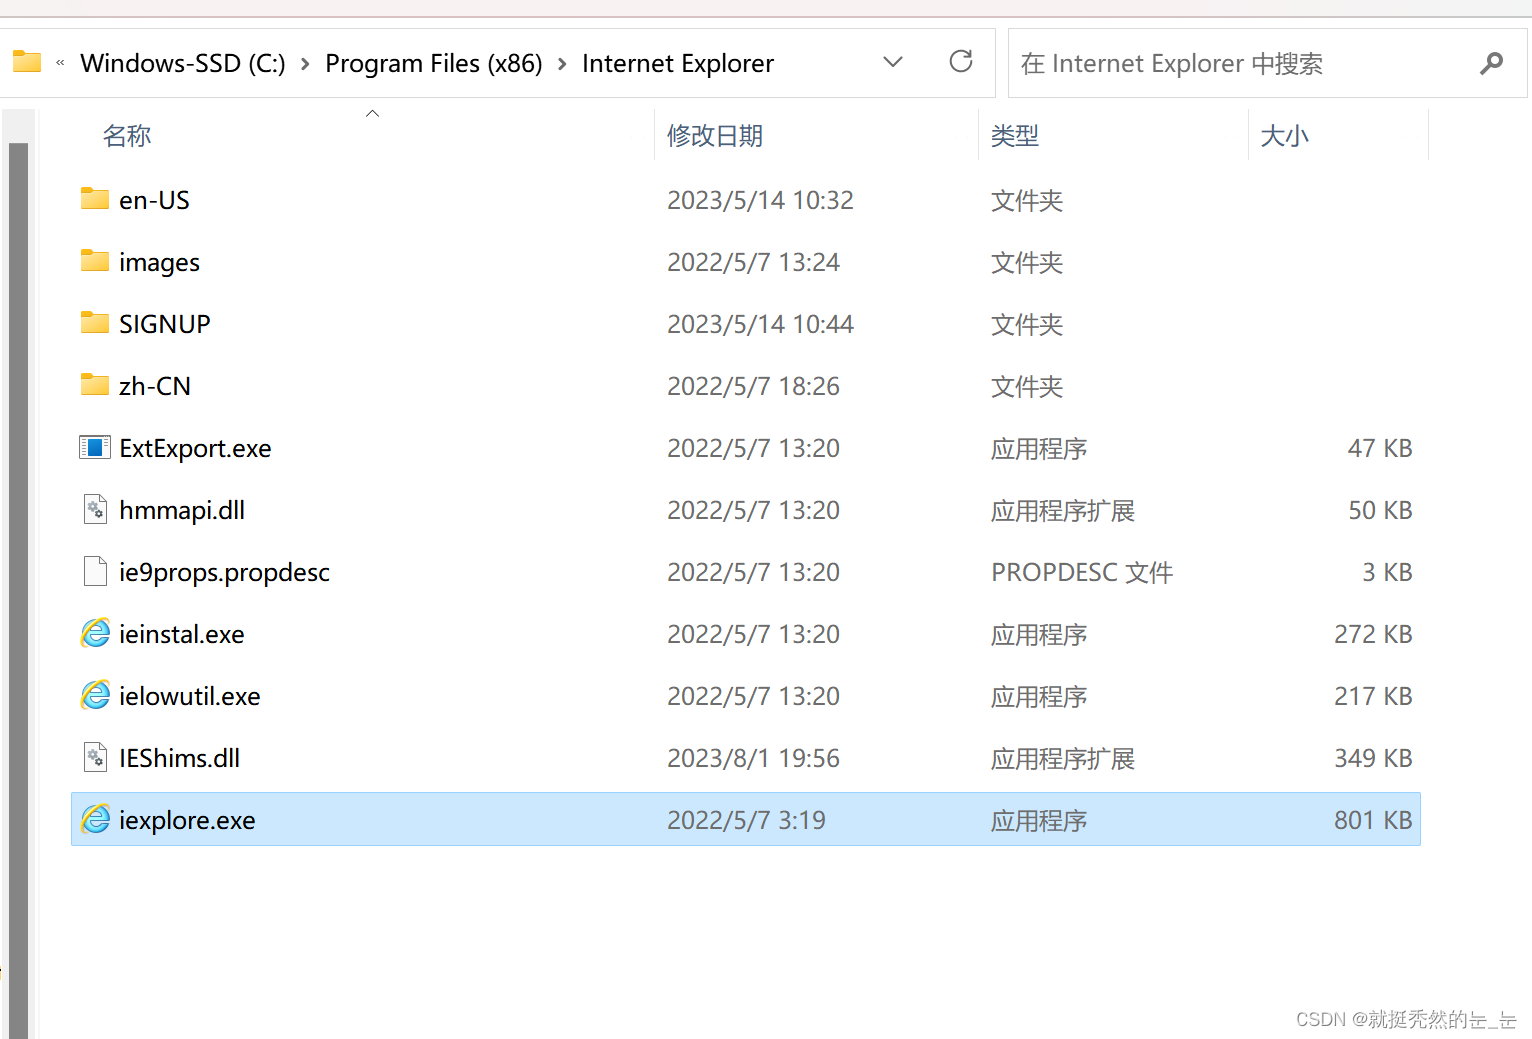Open the address bar history dropdown
Viewport: 1532px width, 1039px height.
point(893,62)
